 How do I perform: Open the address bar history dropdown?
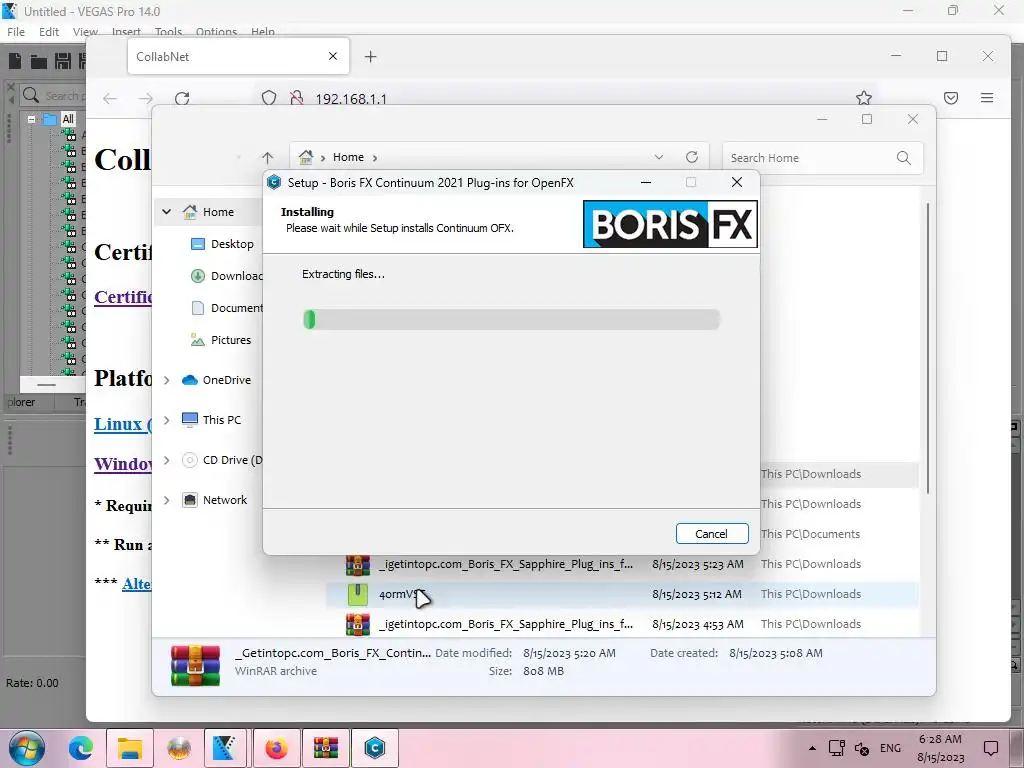point(659,157)
